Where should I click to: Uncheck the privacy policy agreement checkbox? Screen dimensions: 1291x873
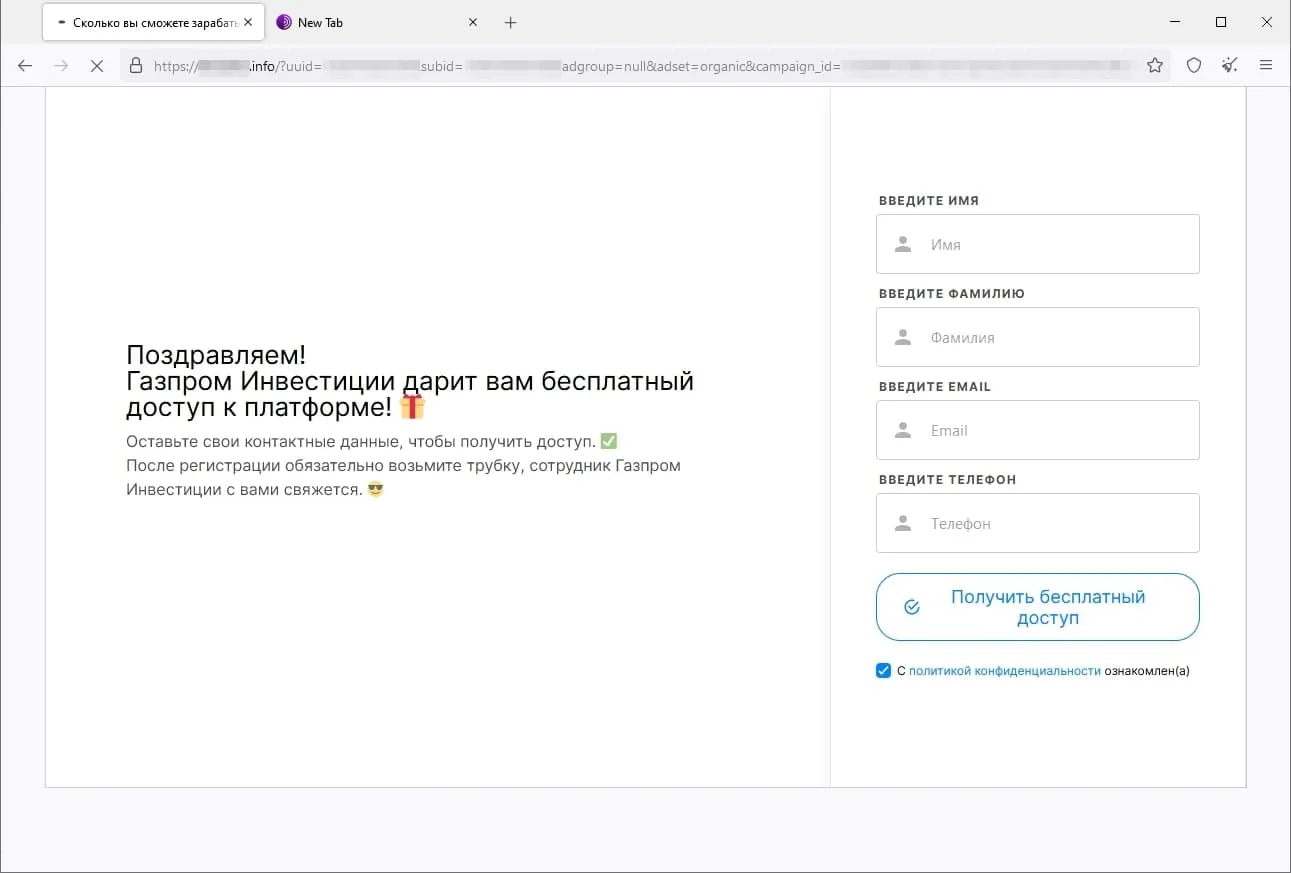click(x=883, y=671)
